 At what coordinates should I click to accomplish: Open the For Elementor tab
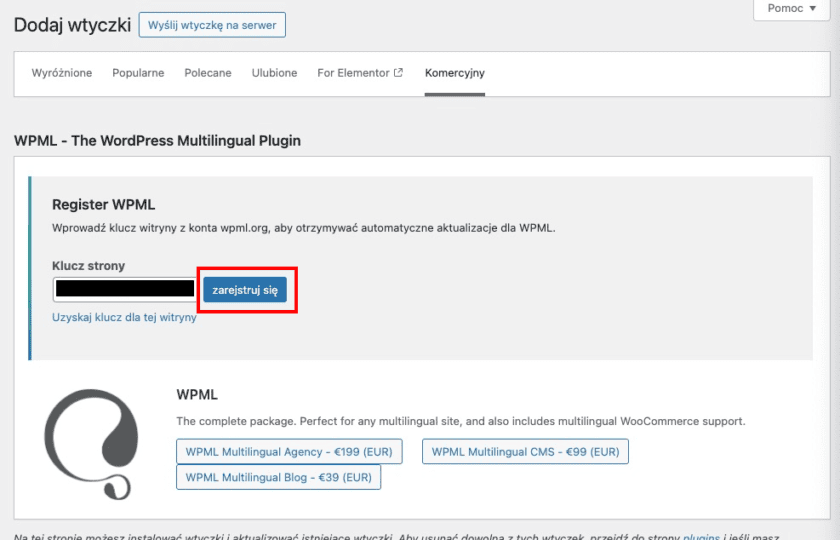pyautogui.click(x=354, y=73)
